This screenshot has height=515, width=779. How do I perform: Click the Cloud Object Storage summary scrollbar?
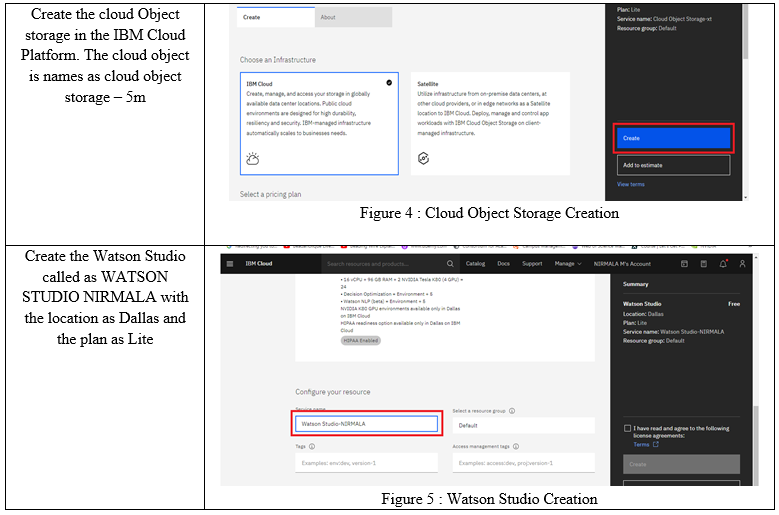745,33
